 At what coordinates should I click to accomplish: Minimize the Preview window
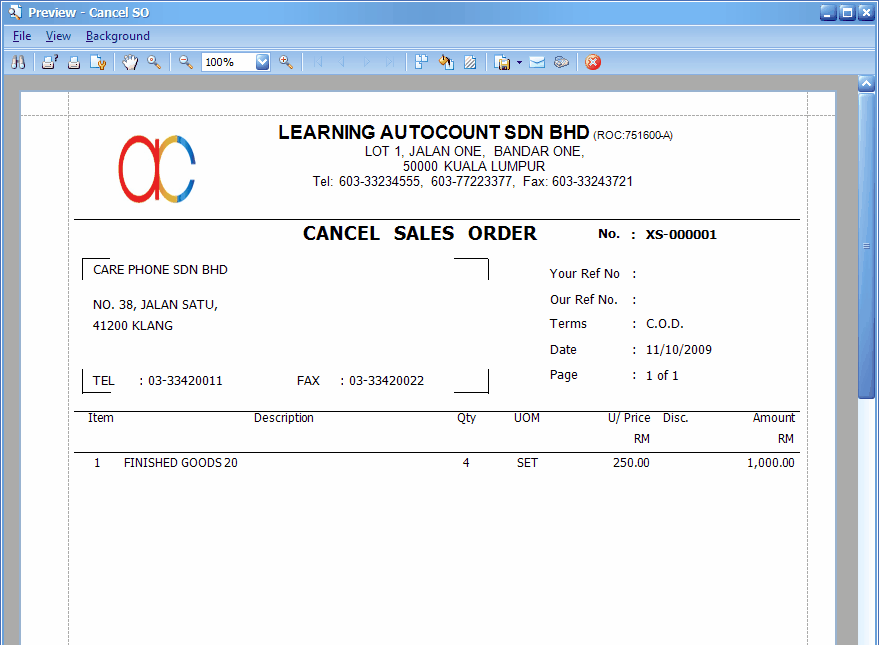tap(828, 12)
